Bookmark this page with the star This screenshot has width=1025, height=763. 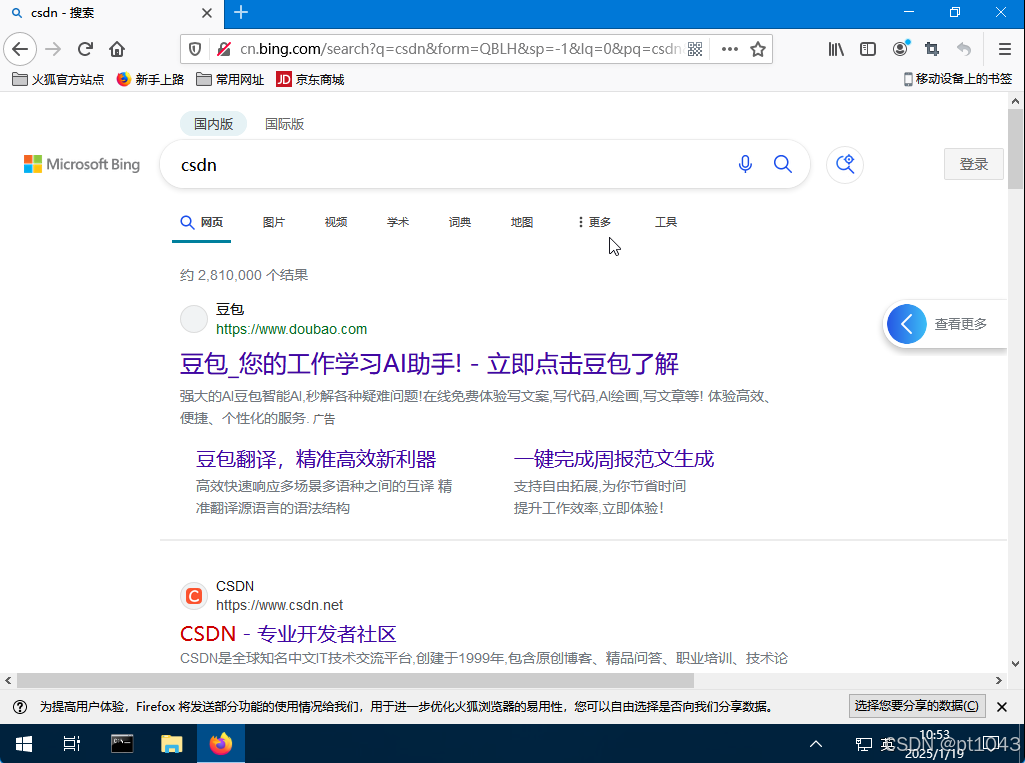pos(758,49)
